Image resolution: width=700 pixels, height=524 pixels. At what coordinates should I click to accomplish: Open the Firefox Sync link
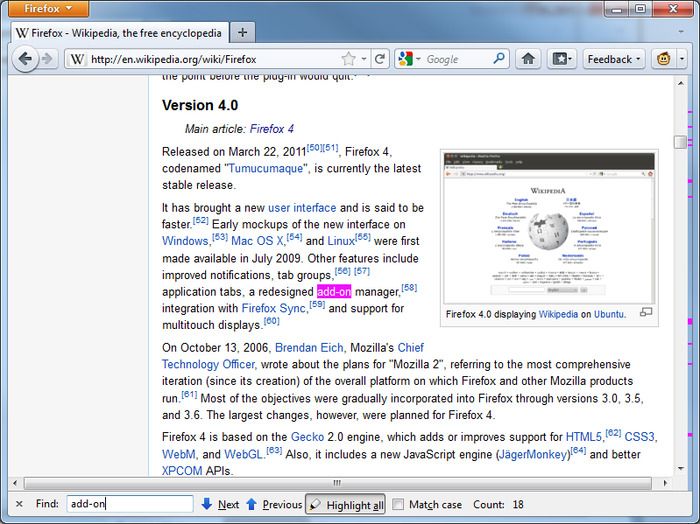274,308
